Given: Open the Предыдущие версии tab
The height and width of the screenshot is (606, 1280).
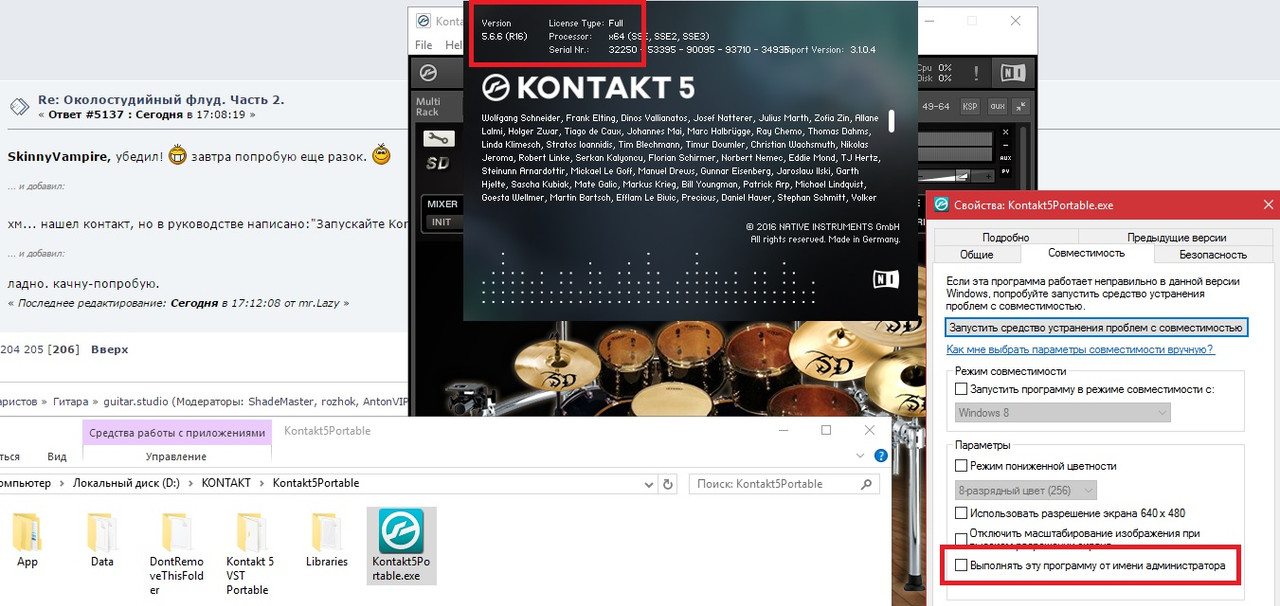Looking at the screenshot, I should [1176, 238].
